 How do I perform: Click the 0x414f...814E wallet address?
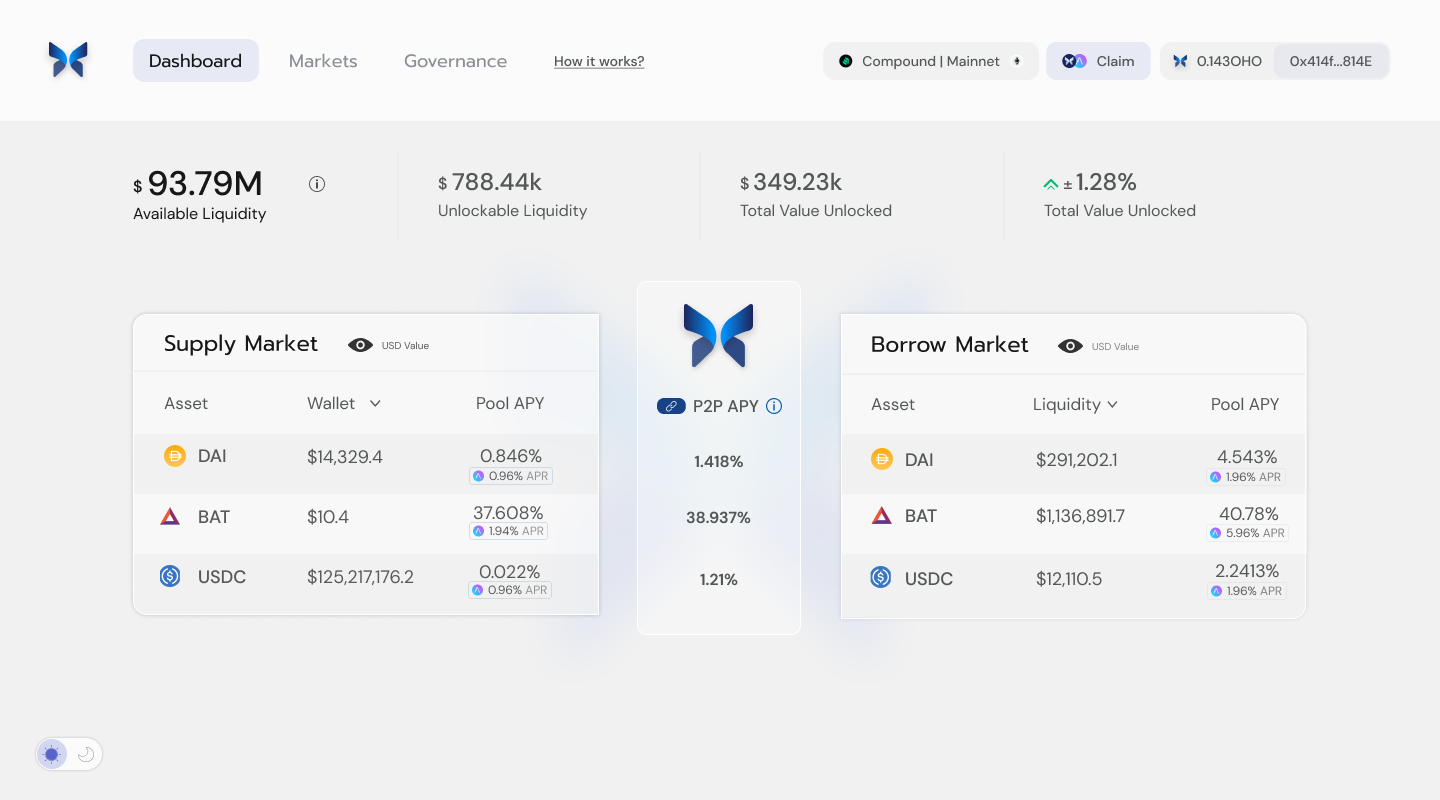point(1330,61)
